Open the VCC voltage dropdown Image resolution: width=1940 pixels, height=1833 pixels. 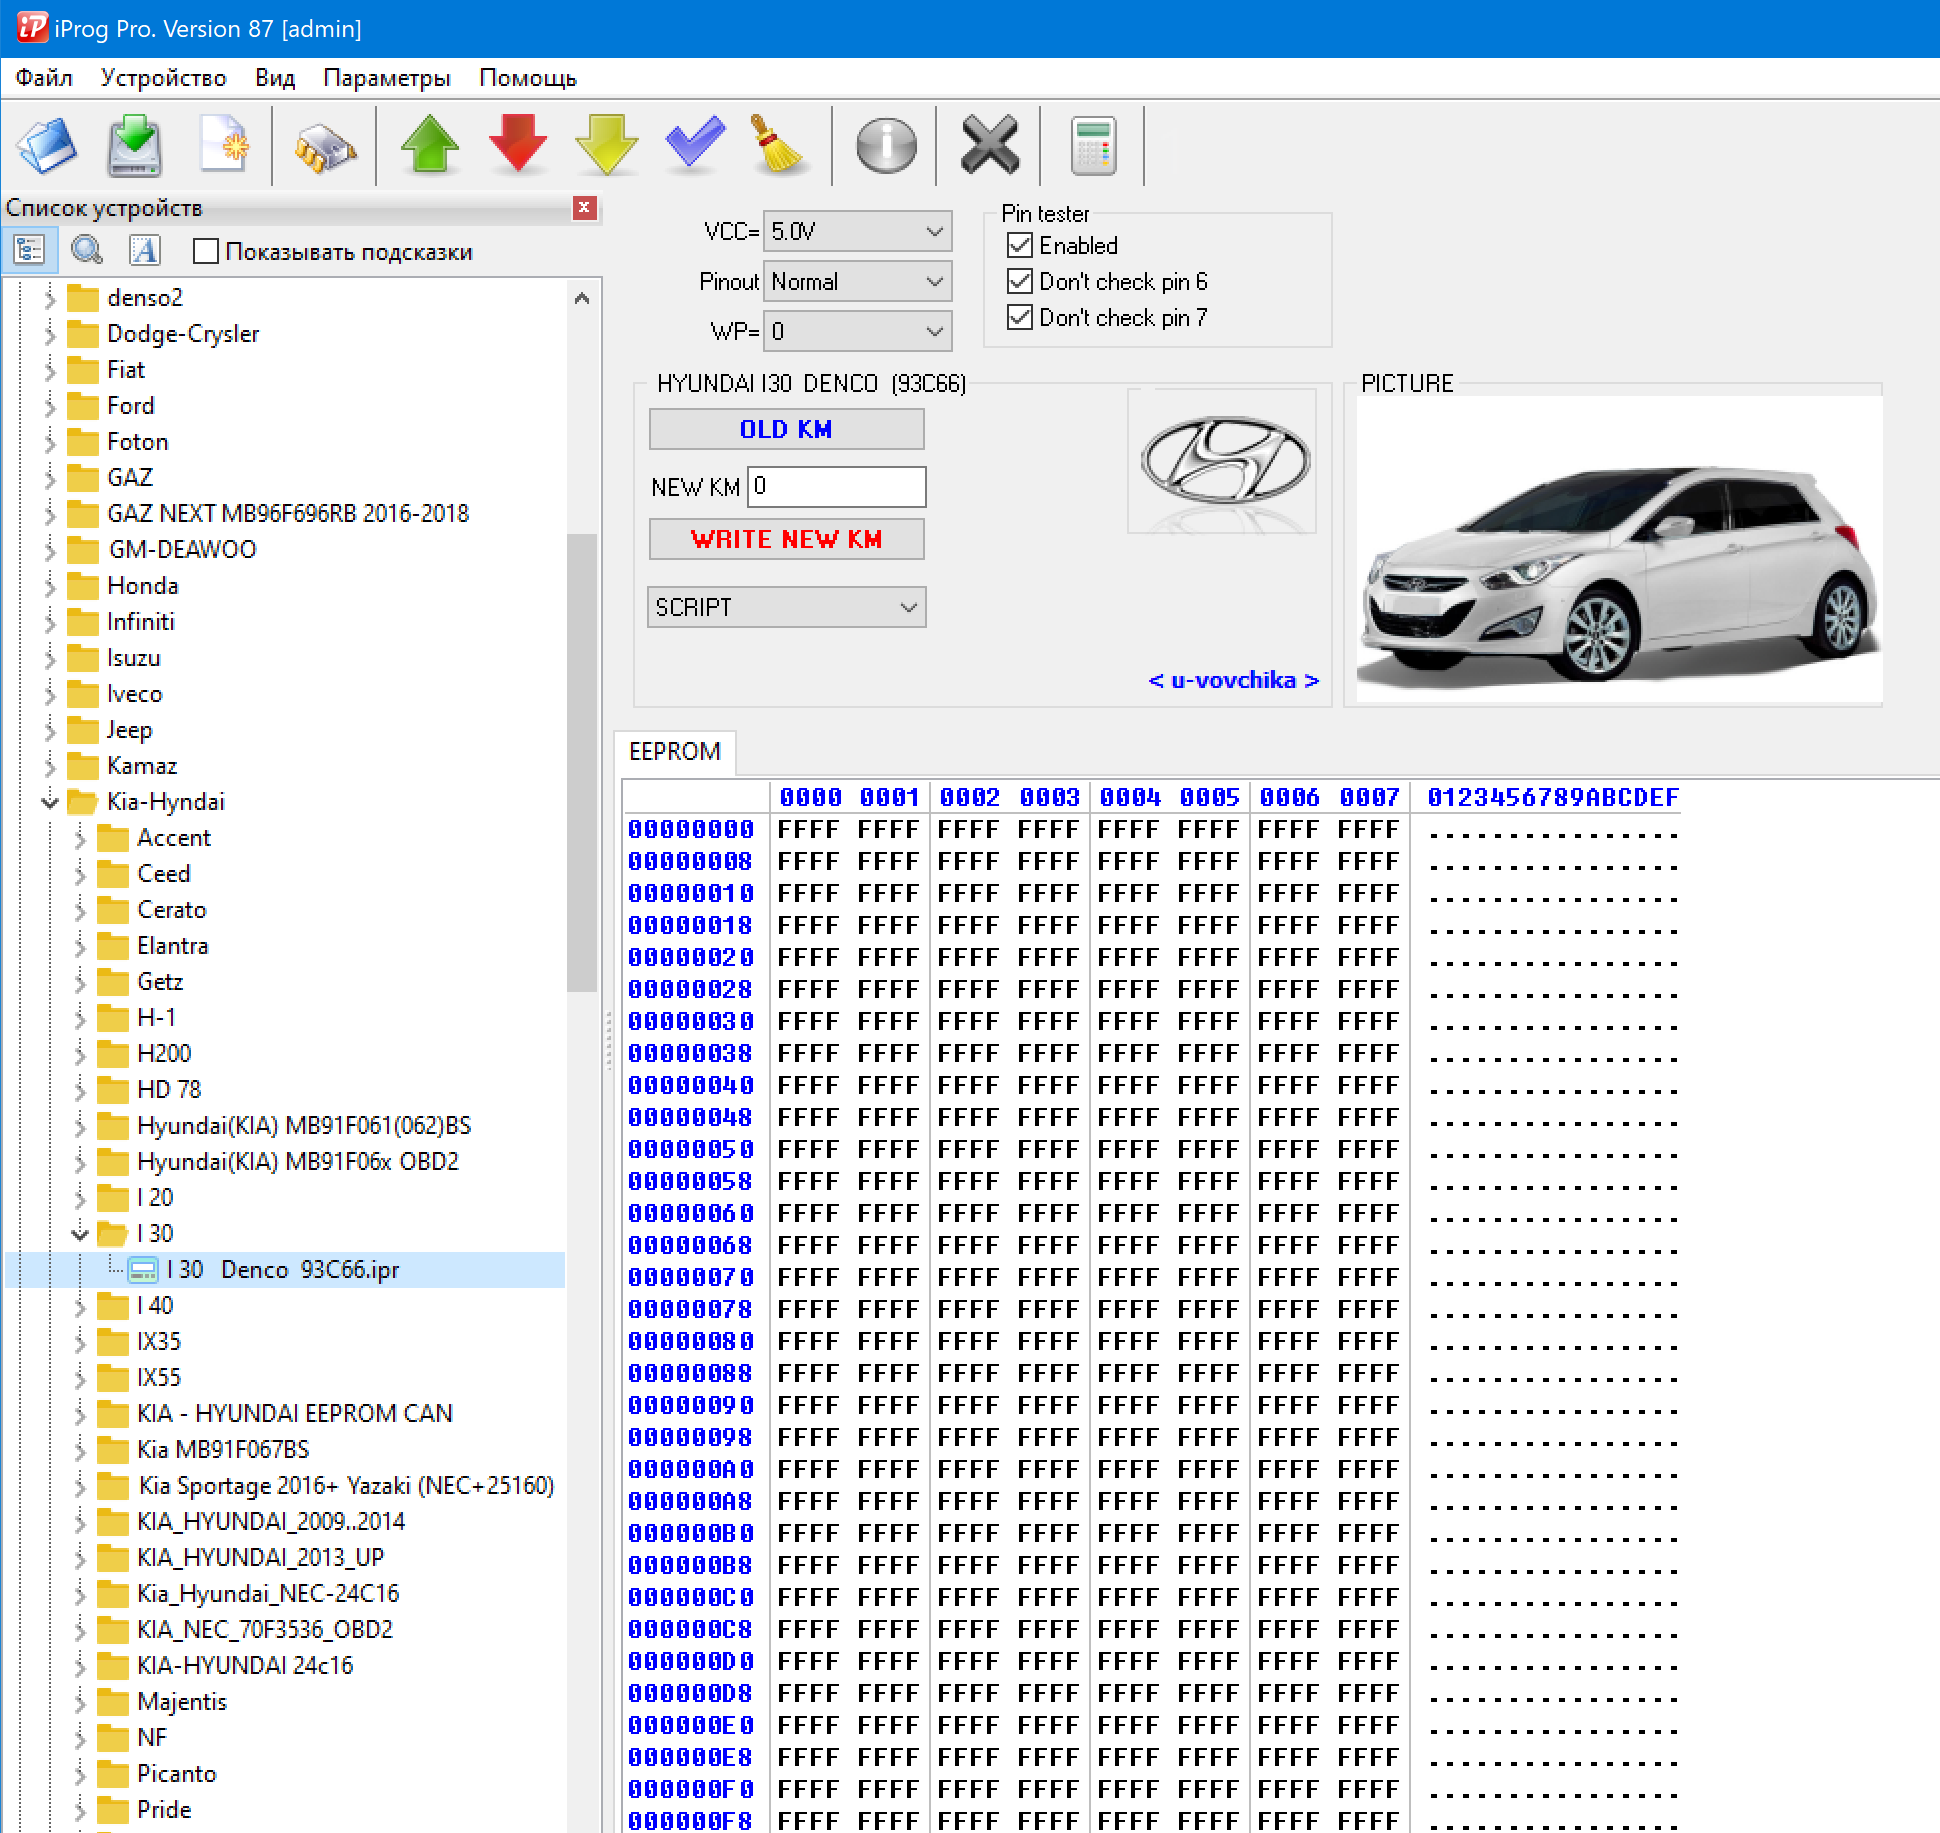pyautogui.click(x=857, y=231)
